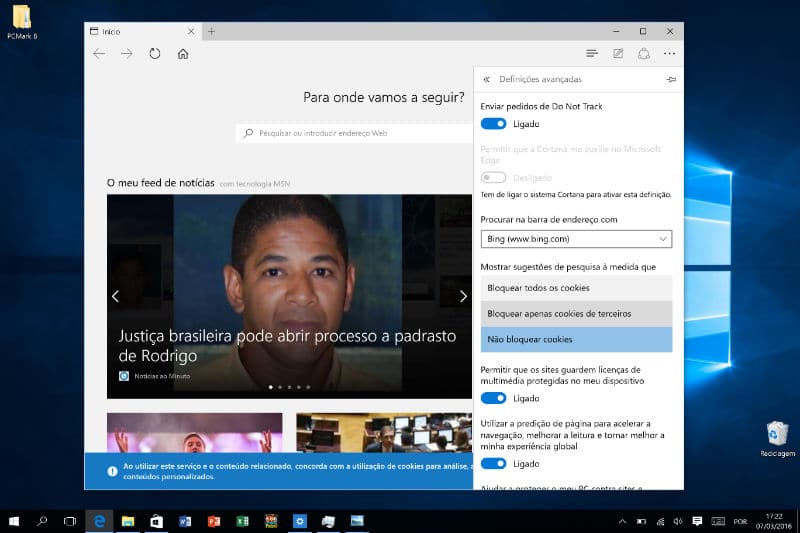Open the Hub icon in Edge toolbar
This screenshot has width=800, height=533.
pos(592,54)
